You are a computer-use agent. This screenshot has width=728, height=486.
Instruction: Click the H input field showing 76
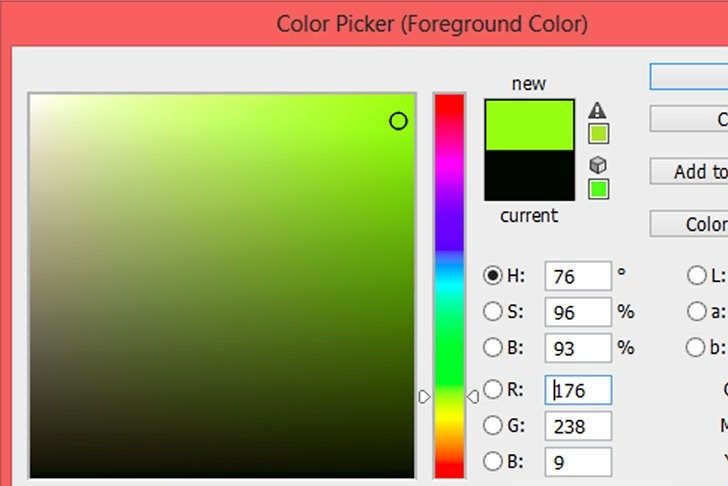[x=578, y=277]
